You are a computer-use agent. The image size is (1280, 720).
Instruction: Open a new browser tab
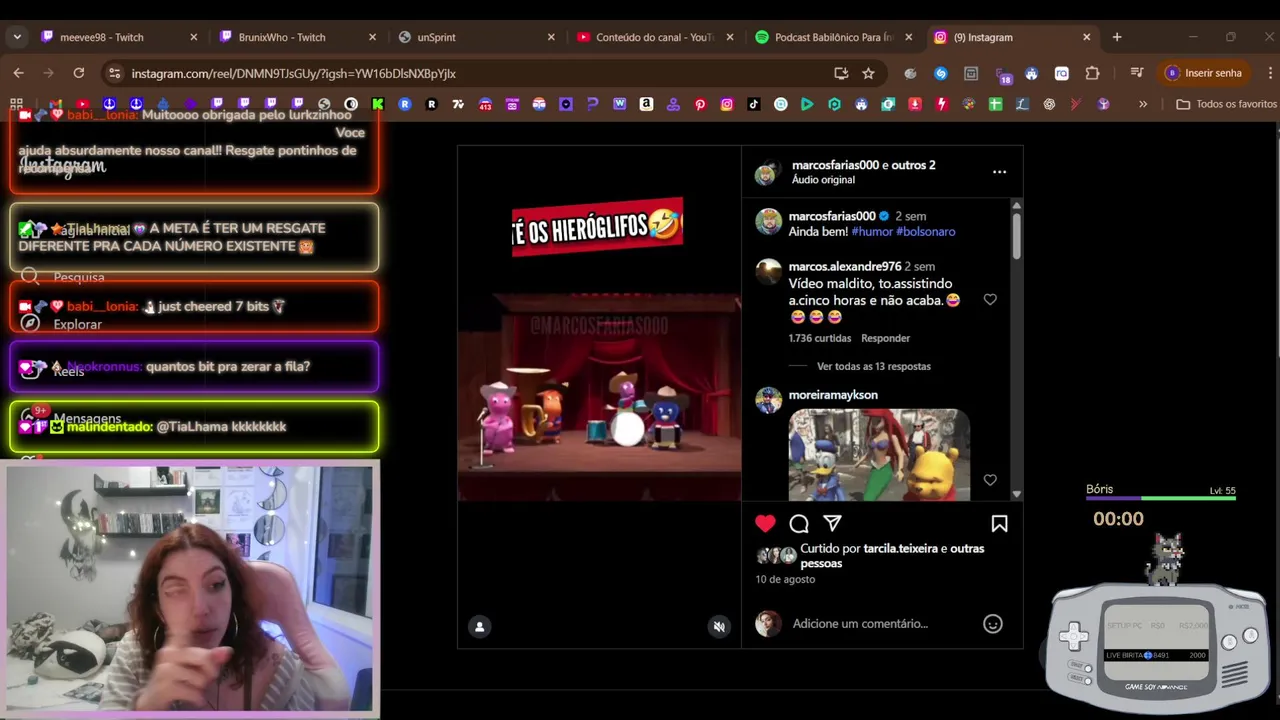pyautogui.click(x=1117, y=37)
